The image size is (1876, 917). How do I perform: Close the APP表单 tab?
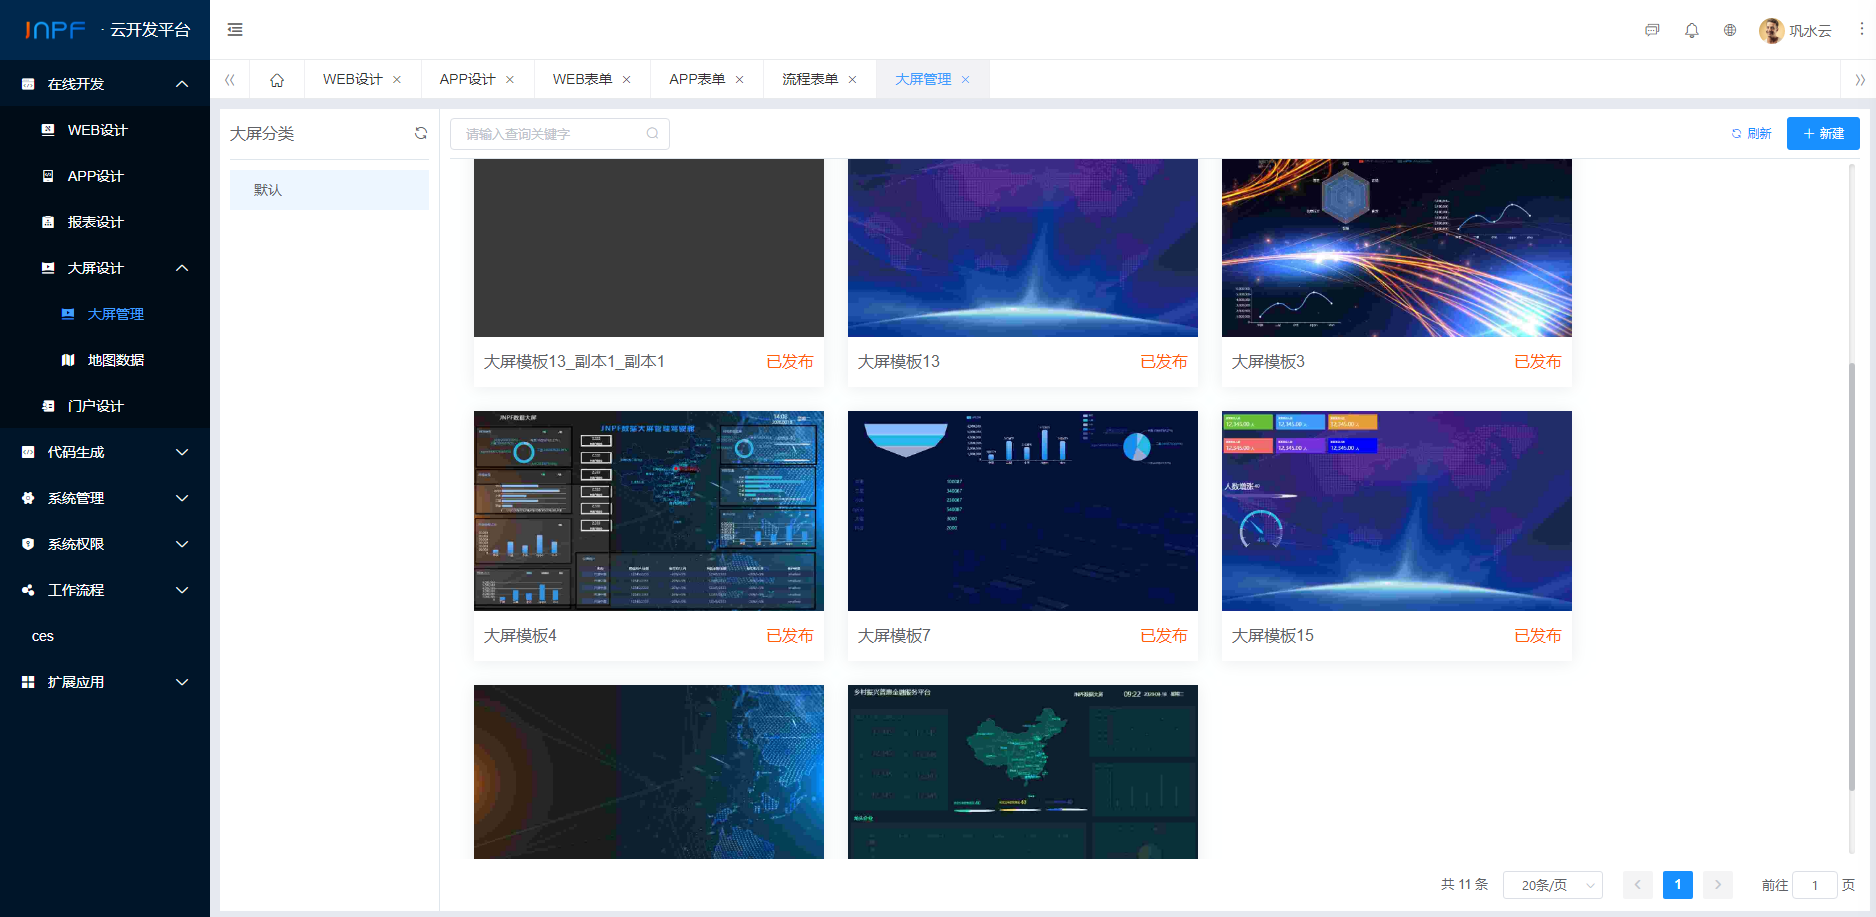click(740, 80)
